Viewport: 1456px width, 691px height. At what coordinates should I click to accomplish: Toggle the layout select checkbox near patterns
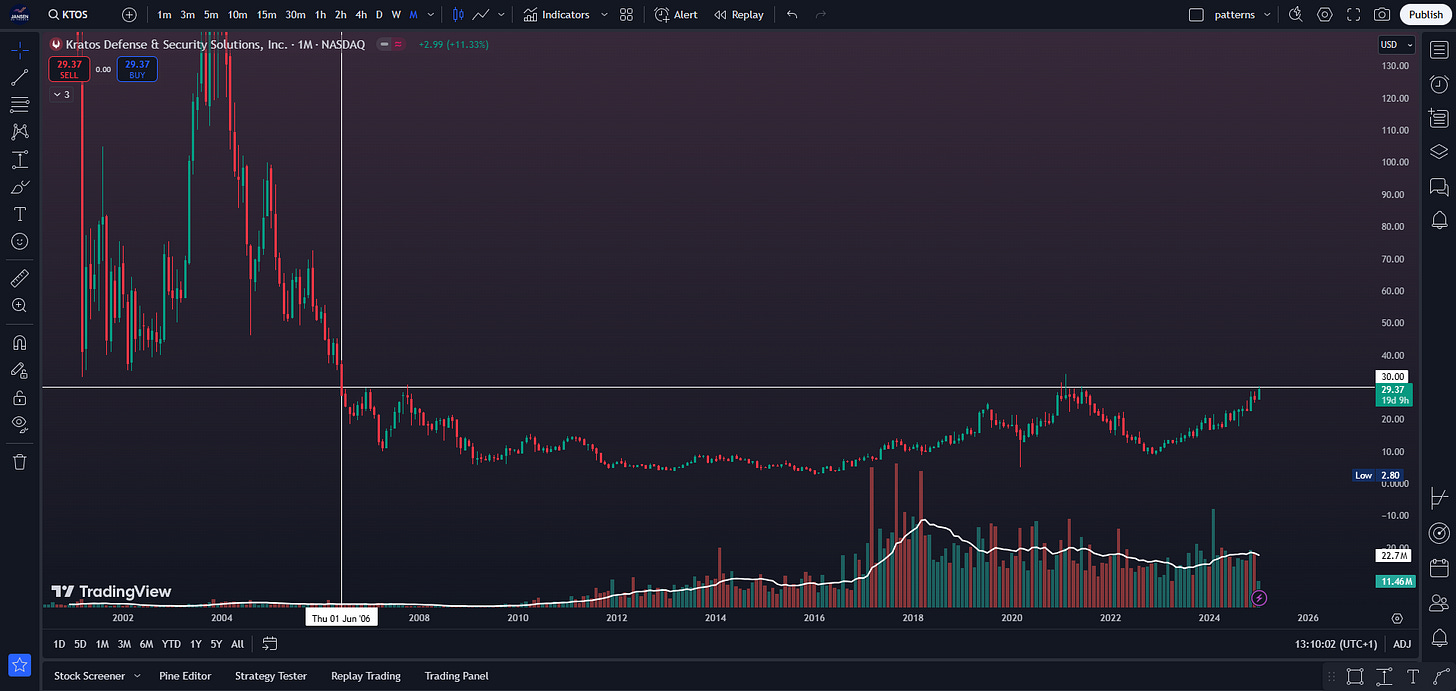coord(1196,15)
